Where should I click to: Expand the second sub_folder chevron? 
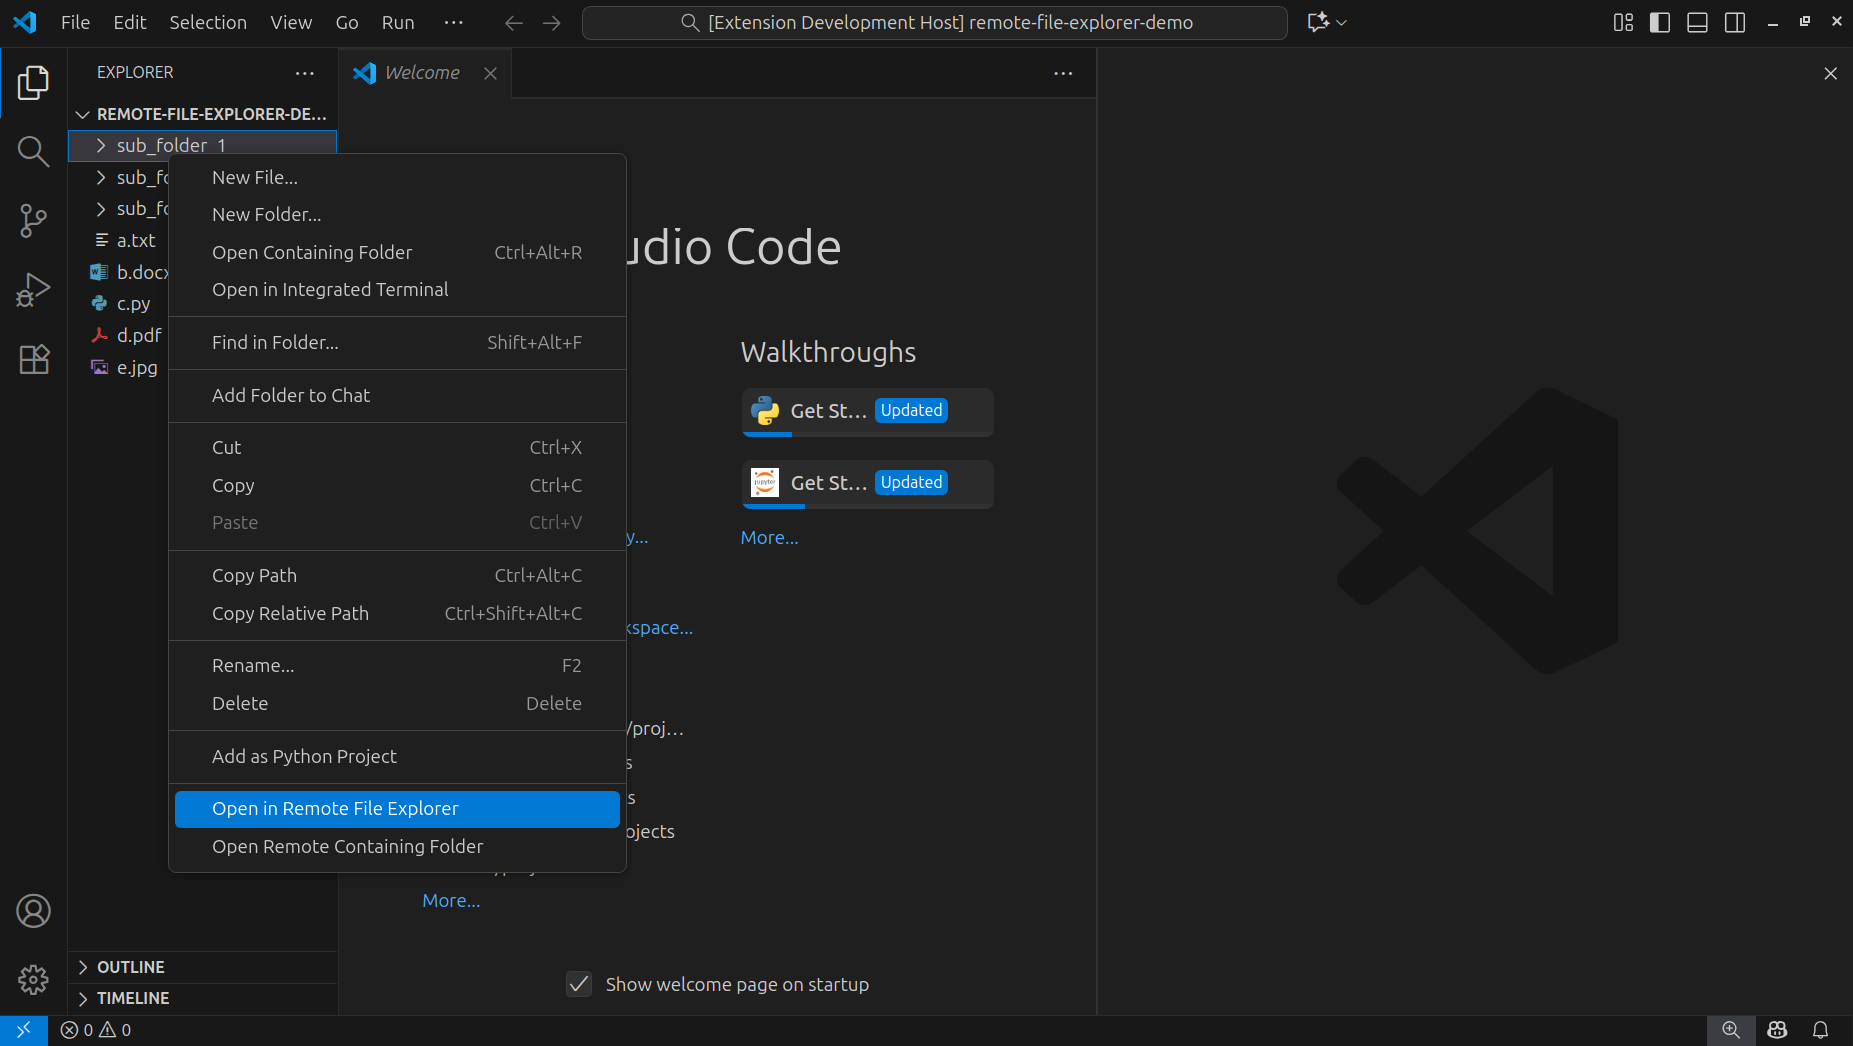(100, 177)
